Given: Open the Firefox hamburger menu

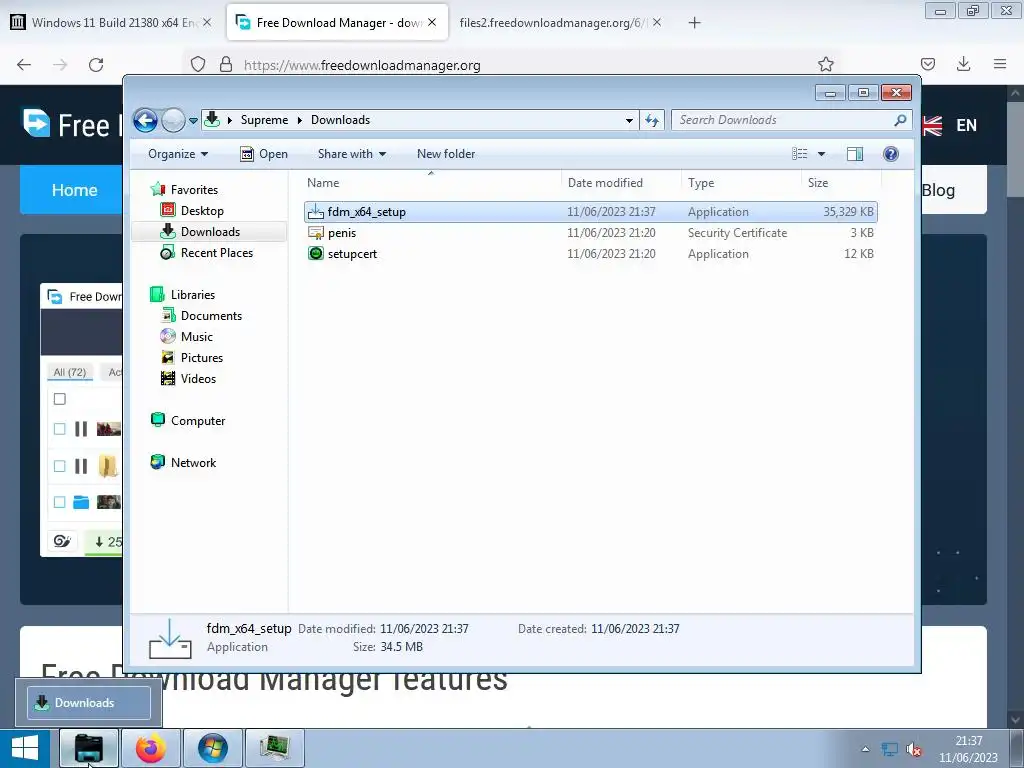Looking at the screenshot, I should (1000, 64).
